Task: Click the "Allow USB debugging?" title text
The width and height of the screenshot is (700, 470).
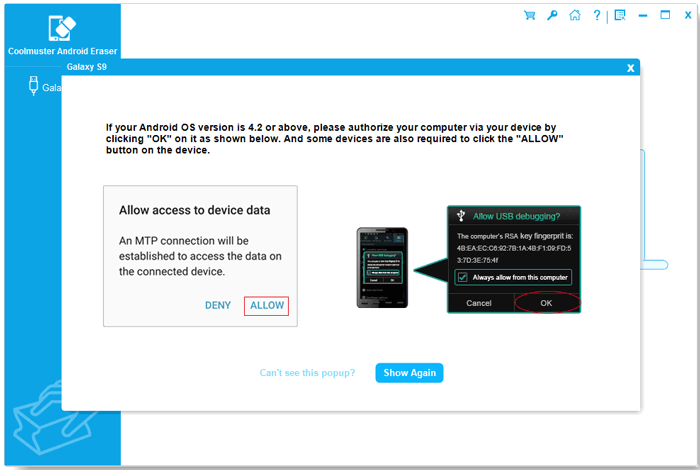Action: click(x=517, y=216)
